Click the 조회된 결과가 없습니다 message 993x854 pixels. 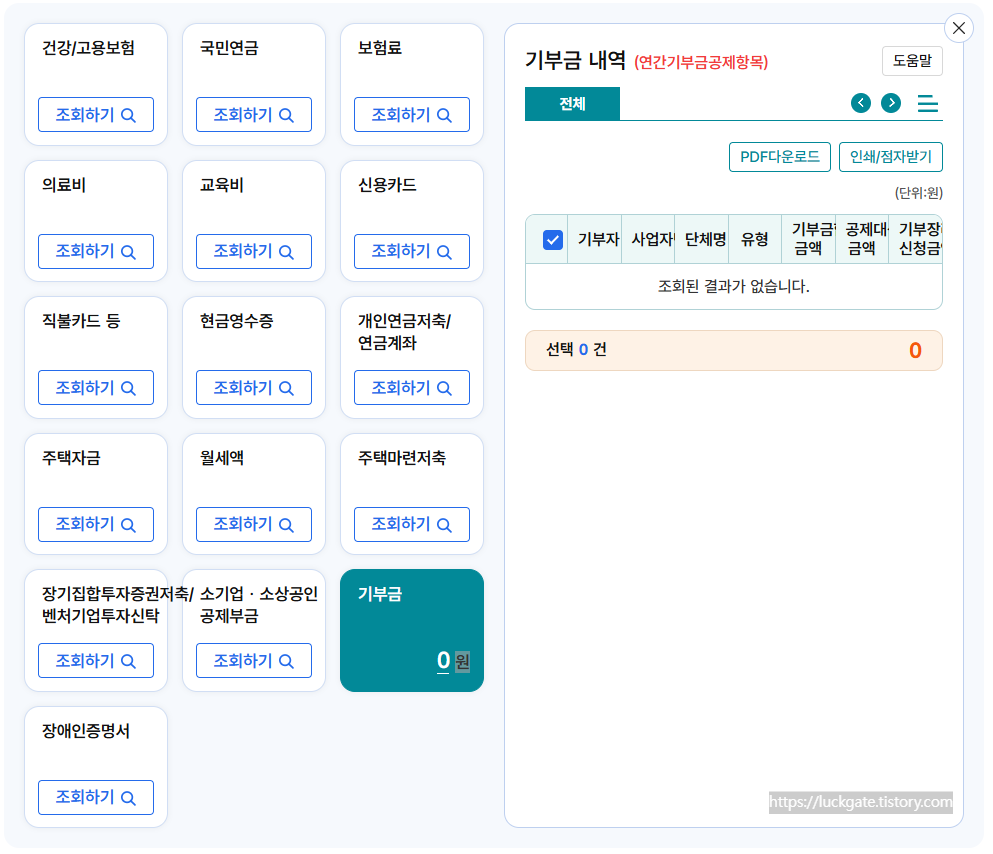[x=733, y=286]
